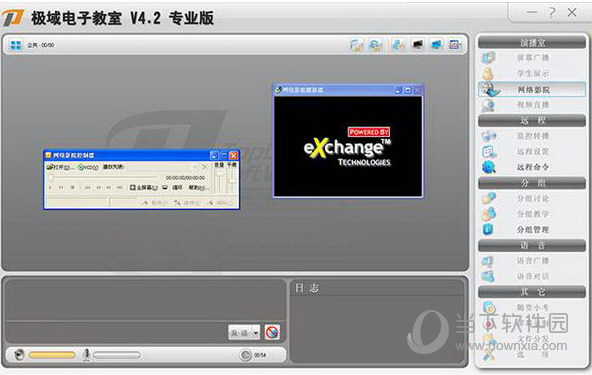The image size is (592, 375).
Task: Click the 日志 log panel
Action: pos(378,321)
